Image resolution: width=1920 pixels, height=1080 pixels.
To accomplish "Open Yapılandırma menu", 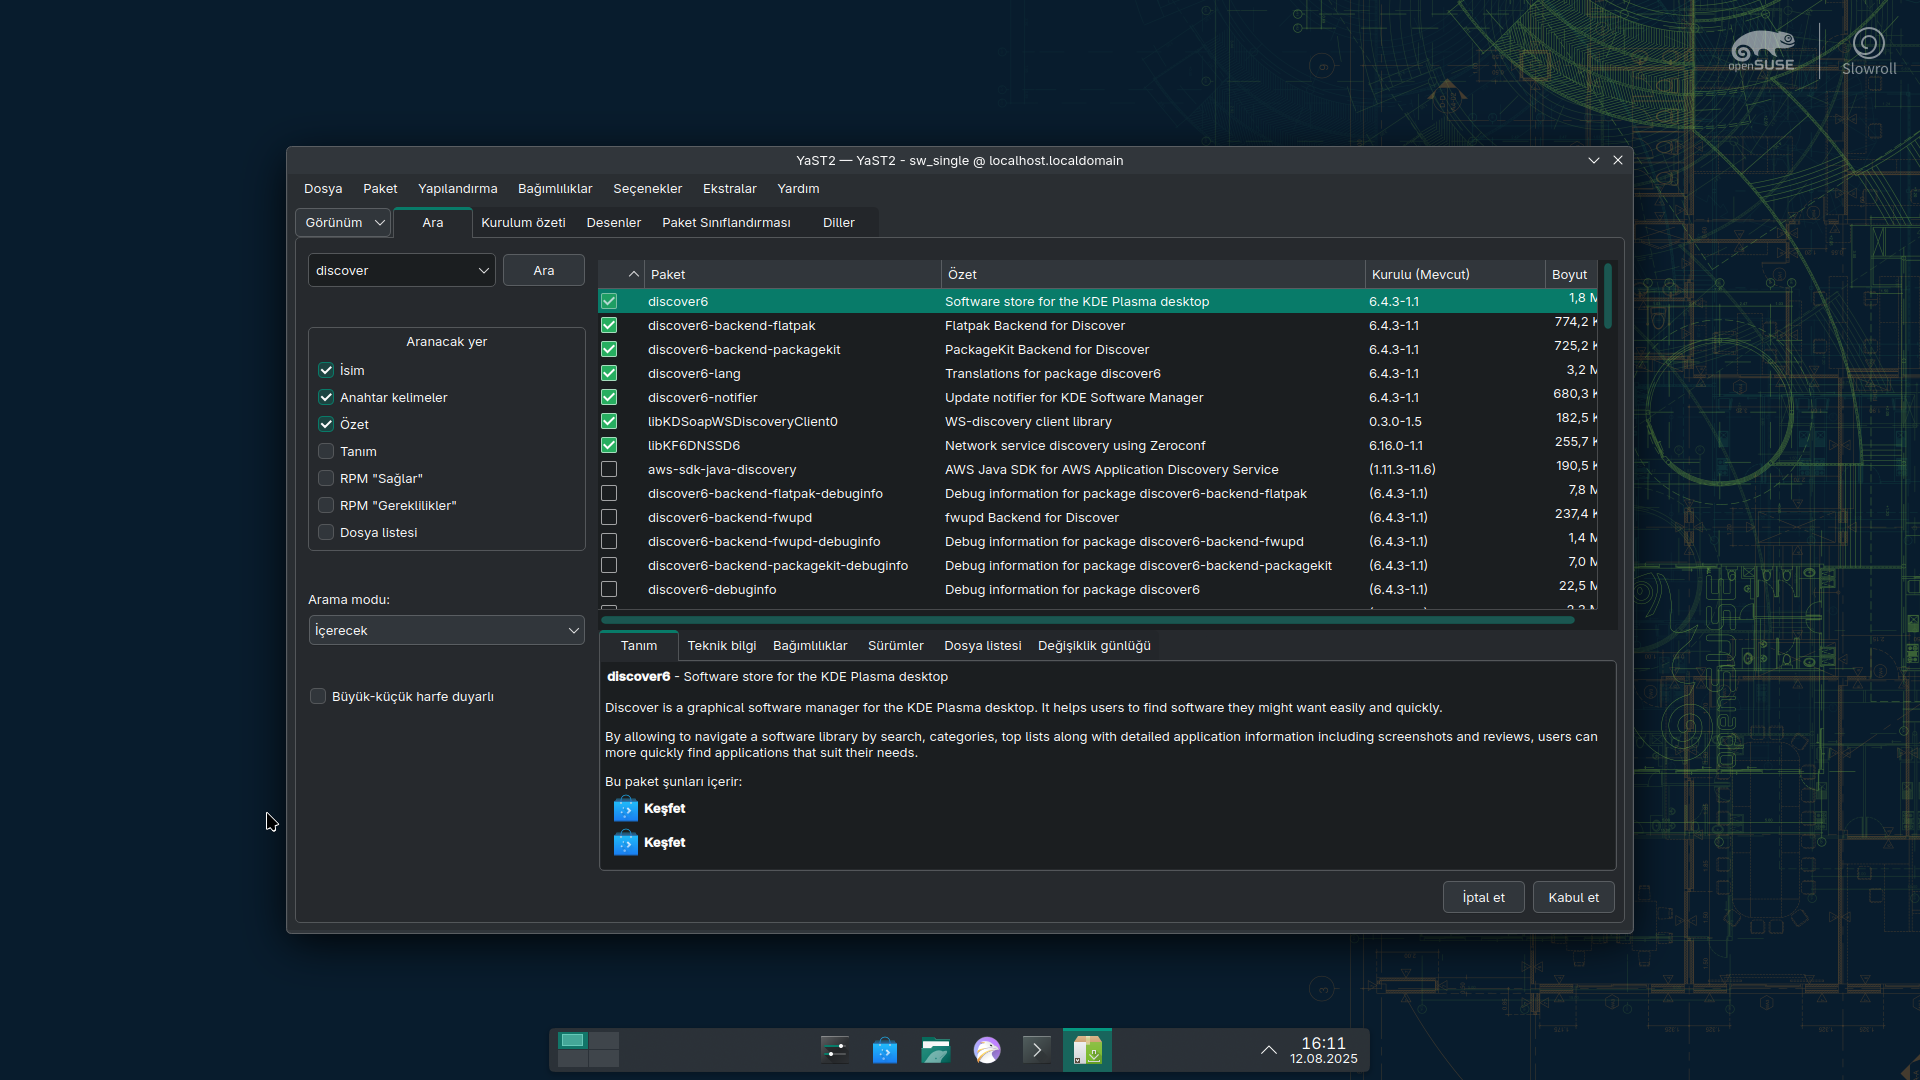I will [457, 188].
